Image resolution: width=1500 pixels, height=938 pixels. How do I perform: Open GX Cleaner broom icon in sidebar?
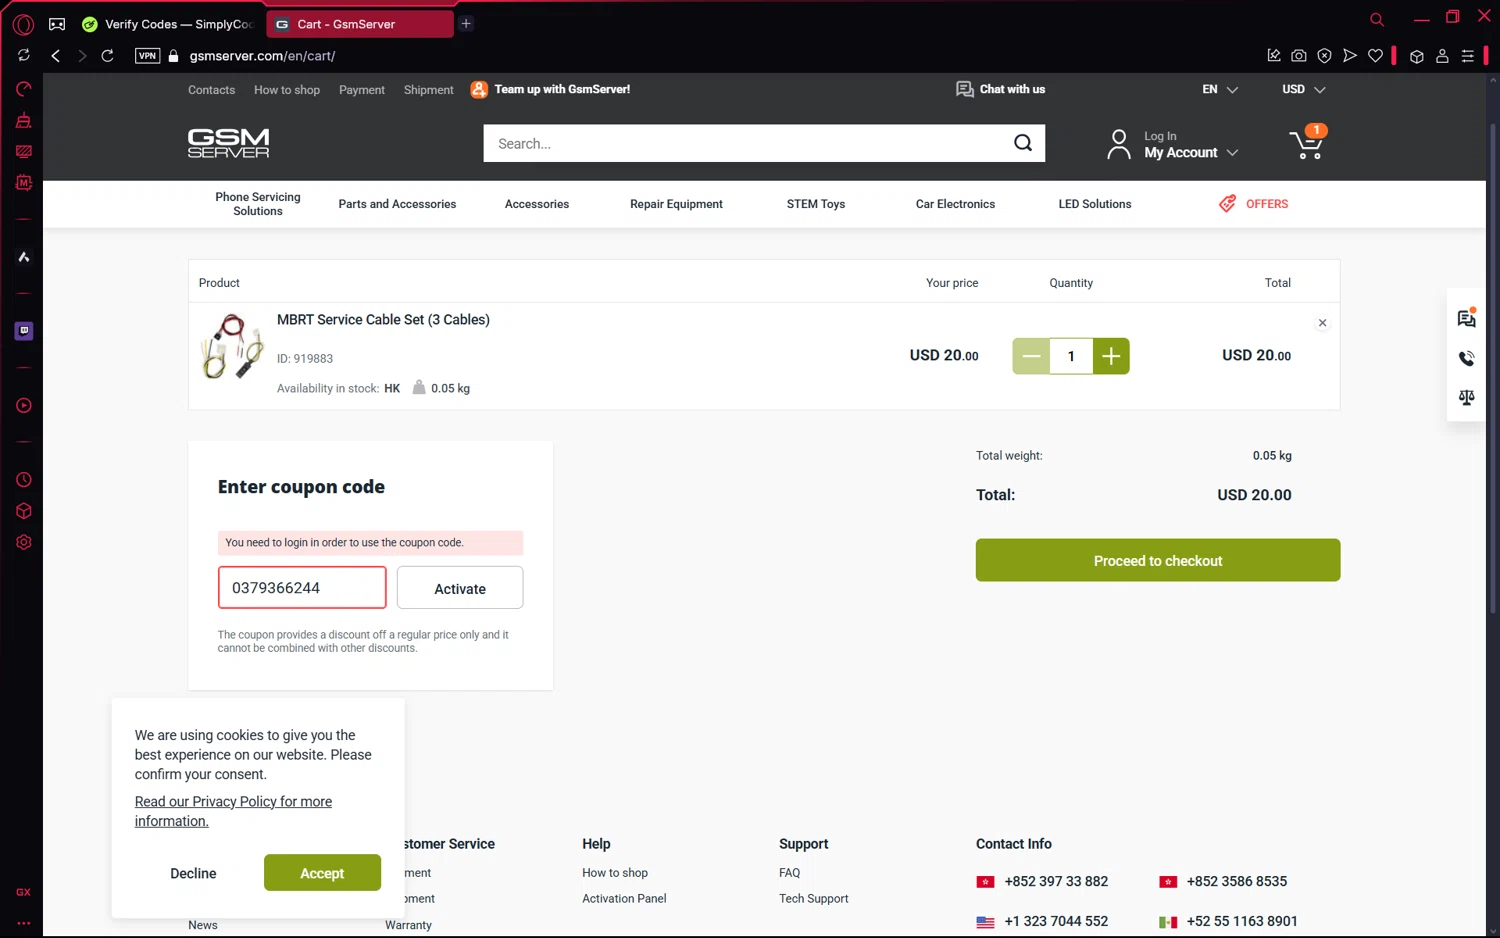point(24,120)
